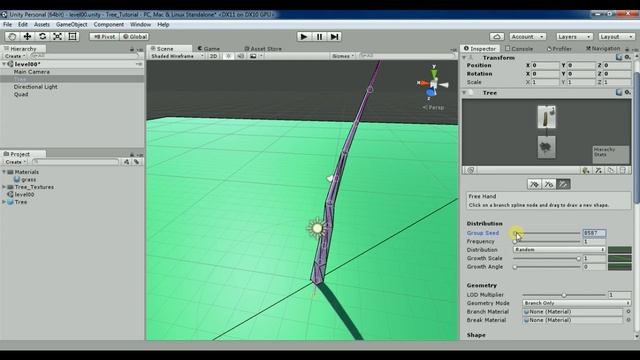Viewport: 640px width, 360px height.
Task: Toggle Hierarchy panel lock icon
Action: coord(132,49)
